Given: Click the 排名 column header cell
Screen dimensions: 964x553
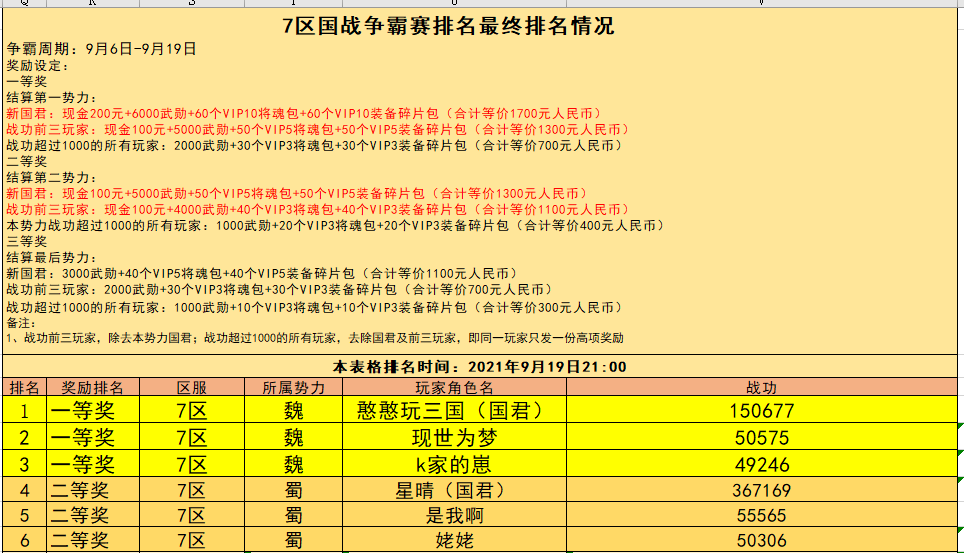Looking at the screenshot, I should 24,387.
